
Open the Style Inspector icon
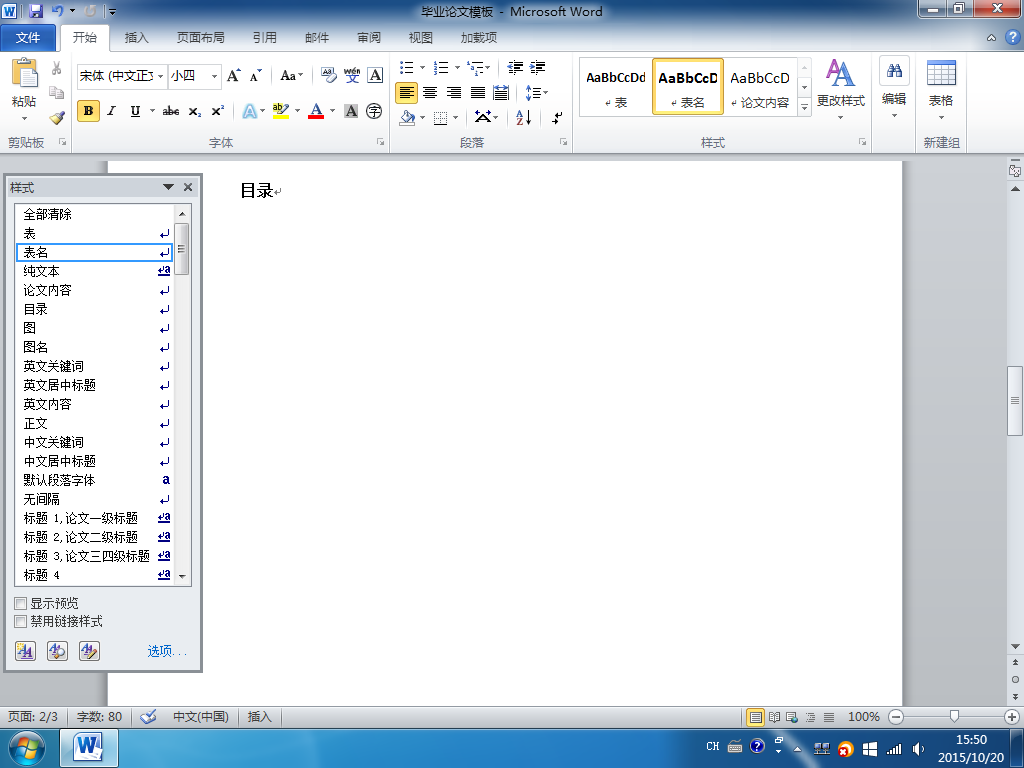point(57,651)
